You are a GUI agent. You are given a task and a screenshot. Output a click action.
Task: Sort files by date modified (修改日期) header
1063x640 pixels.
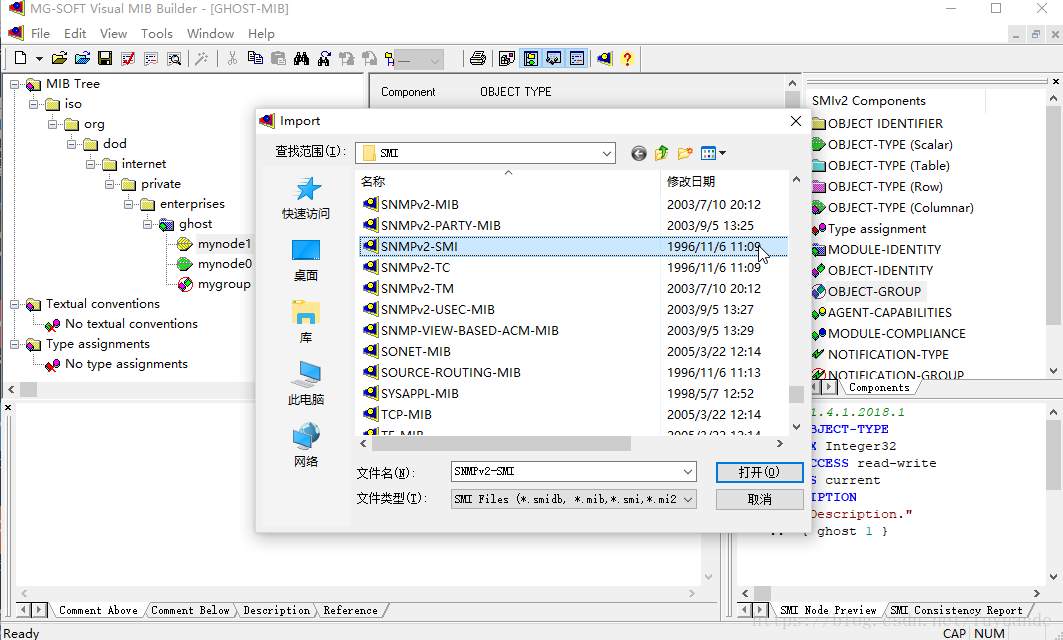point(724,181)
